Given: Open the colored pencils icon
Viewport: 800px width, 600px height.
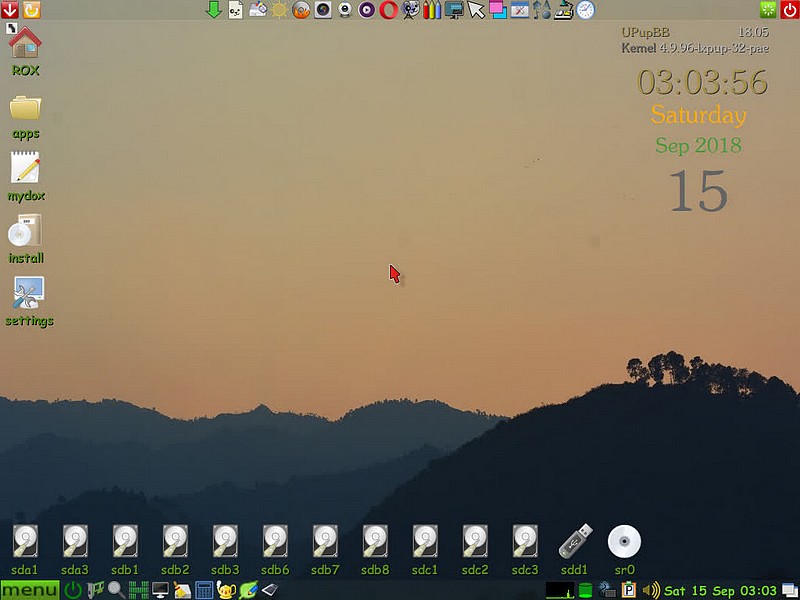Looking at the screenshot, I should click(432, 10).
